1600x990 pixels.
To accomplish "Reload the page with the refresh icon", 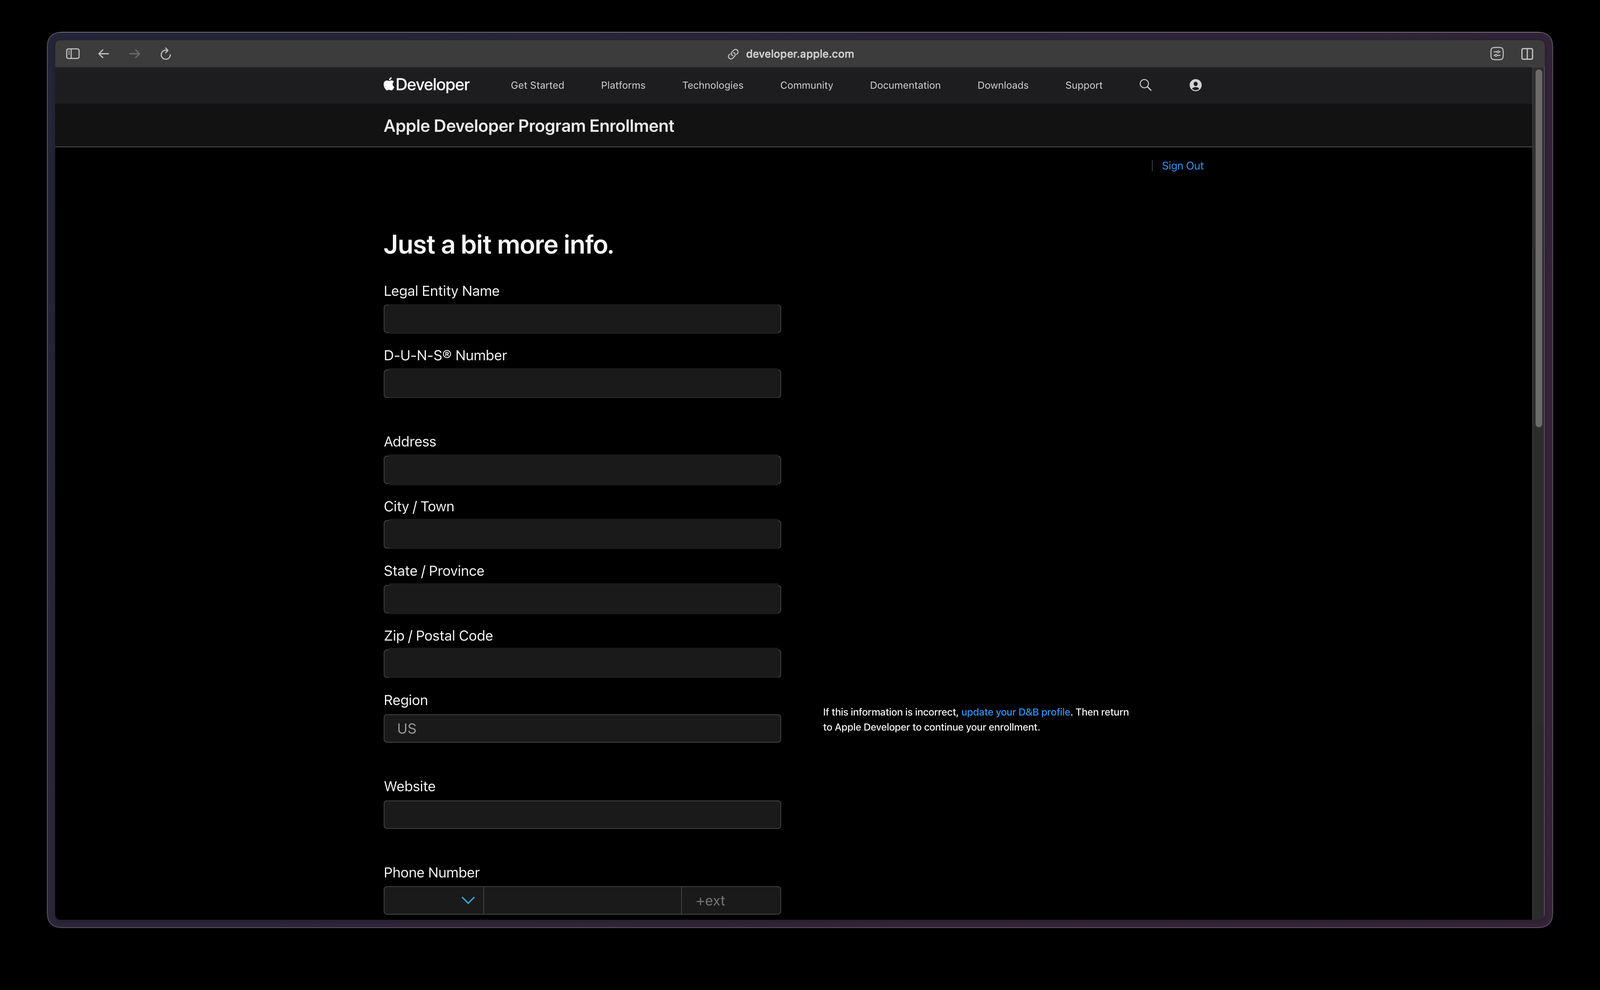I will 166,54.
